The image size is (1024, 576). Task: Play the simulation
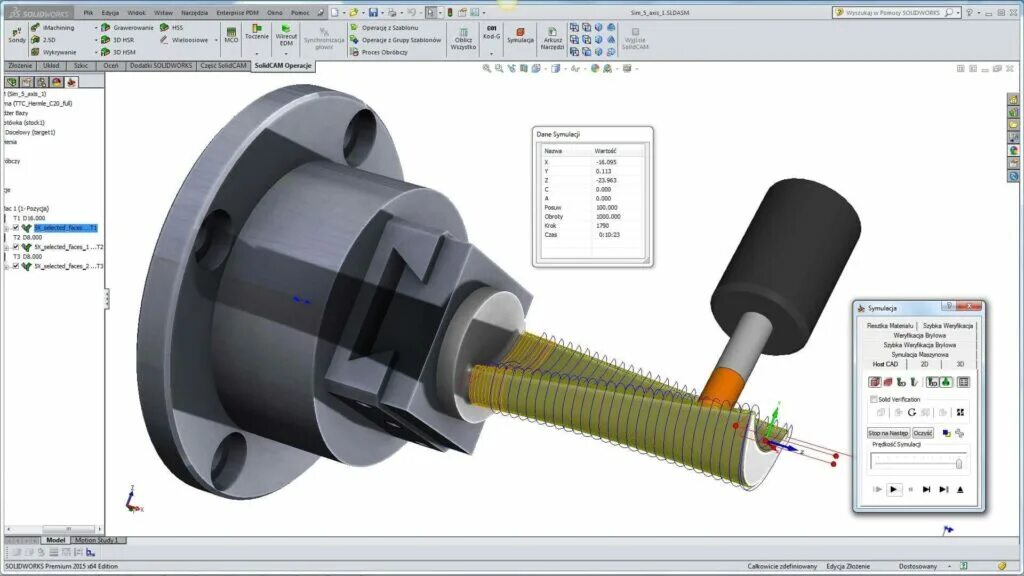893,489
